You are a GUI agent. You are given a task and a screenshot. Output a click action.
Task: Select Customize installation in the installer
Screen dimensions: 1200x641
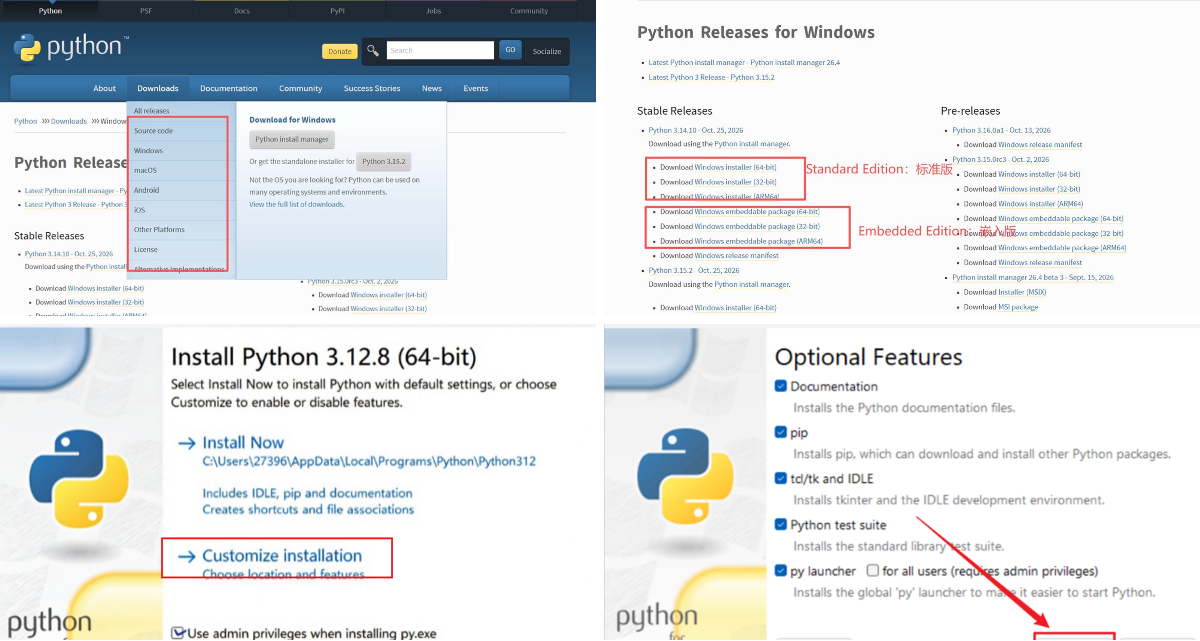(282, 555)
